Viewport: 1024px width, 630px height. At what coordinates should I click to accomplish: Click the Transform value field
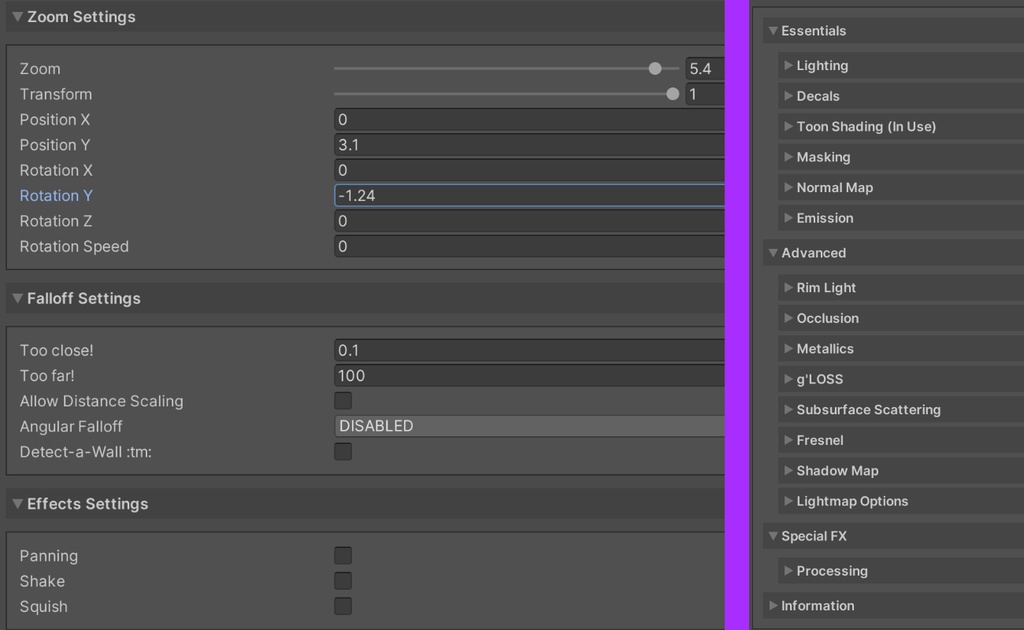(x=705, y=94)
